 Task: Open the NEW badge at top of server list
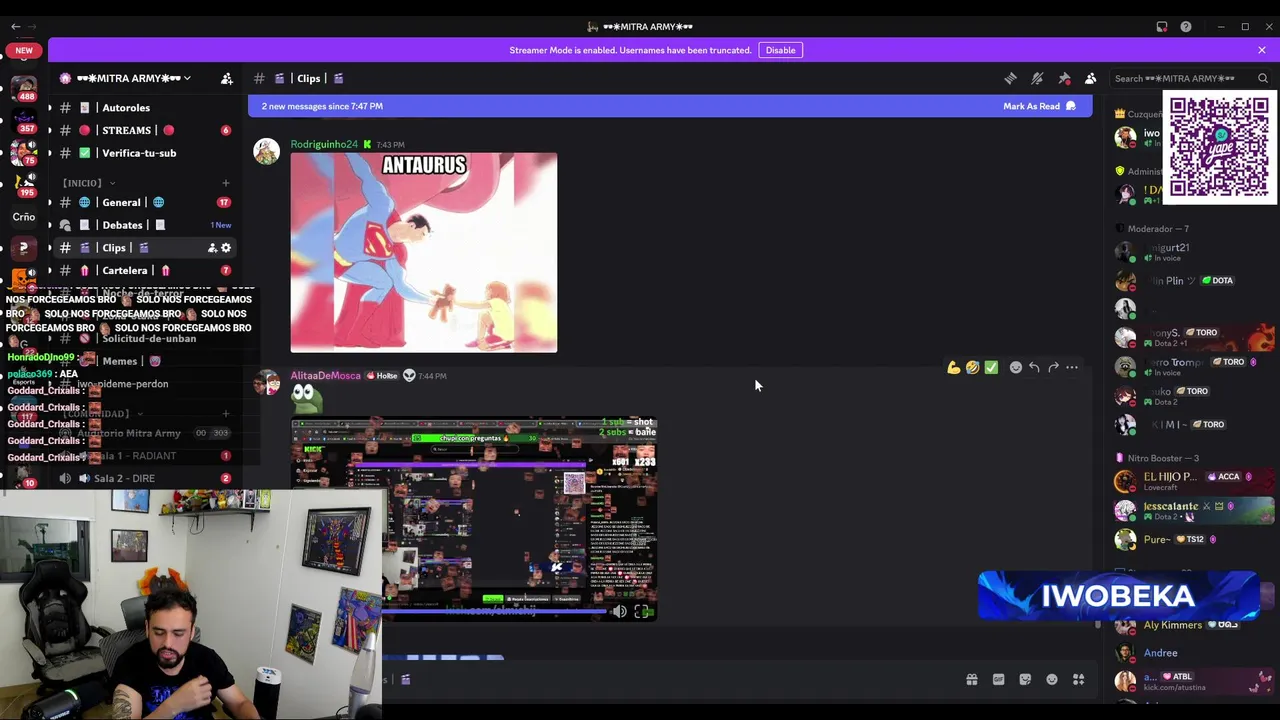(x=24, y=50)
